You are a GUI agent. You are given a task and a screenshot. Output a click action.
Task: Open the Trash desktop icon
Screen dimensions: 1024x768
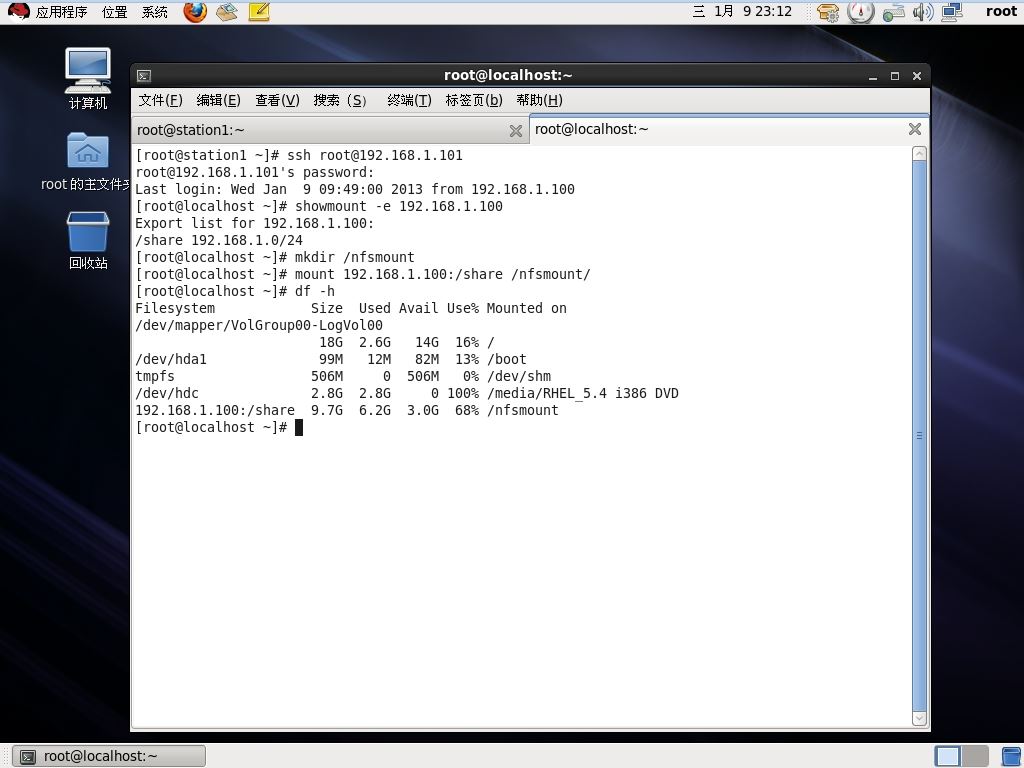88,240
